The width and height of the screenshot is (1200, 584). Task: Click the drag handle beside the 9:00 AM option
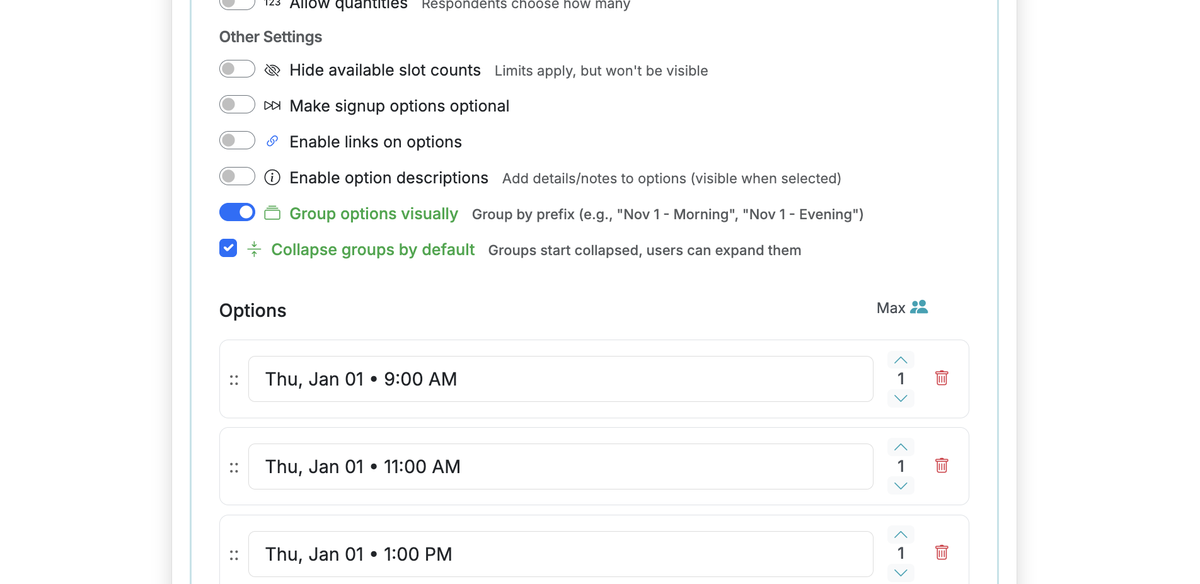[234, 379]
